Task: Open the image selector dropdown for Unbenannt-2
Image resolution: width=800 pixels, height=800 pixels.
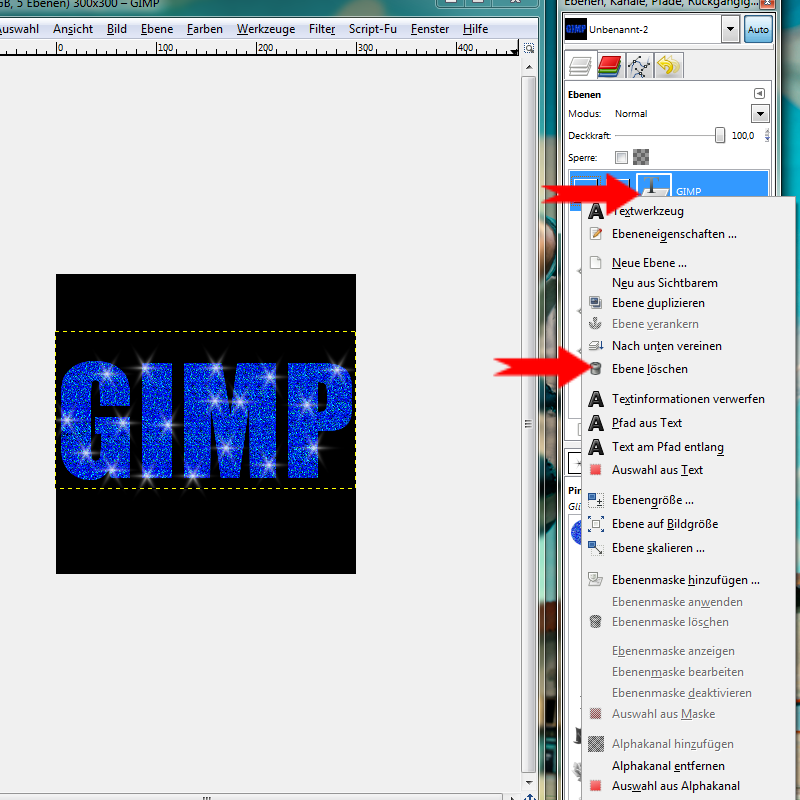Action: click(730, 30)
